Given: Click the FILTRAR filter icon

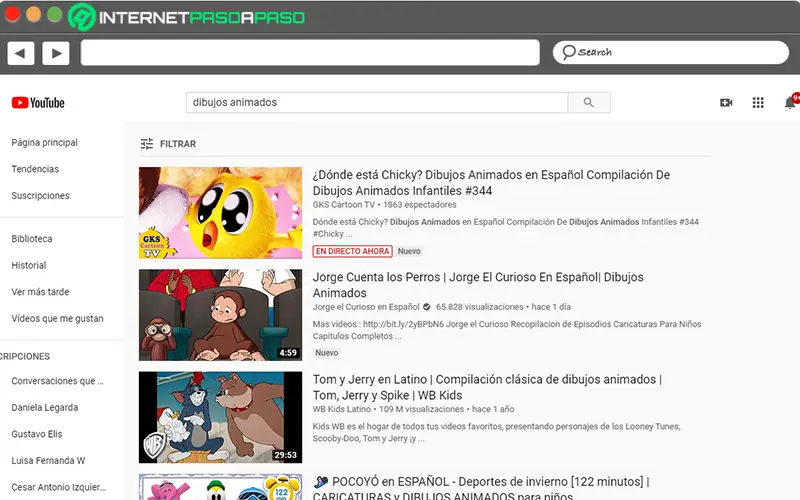Looking at the screenshot, I should pyautogui.click(x=146, y=144).
